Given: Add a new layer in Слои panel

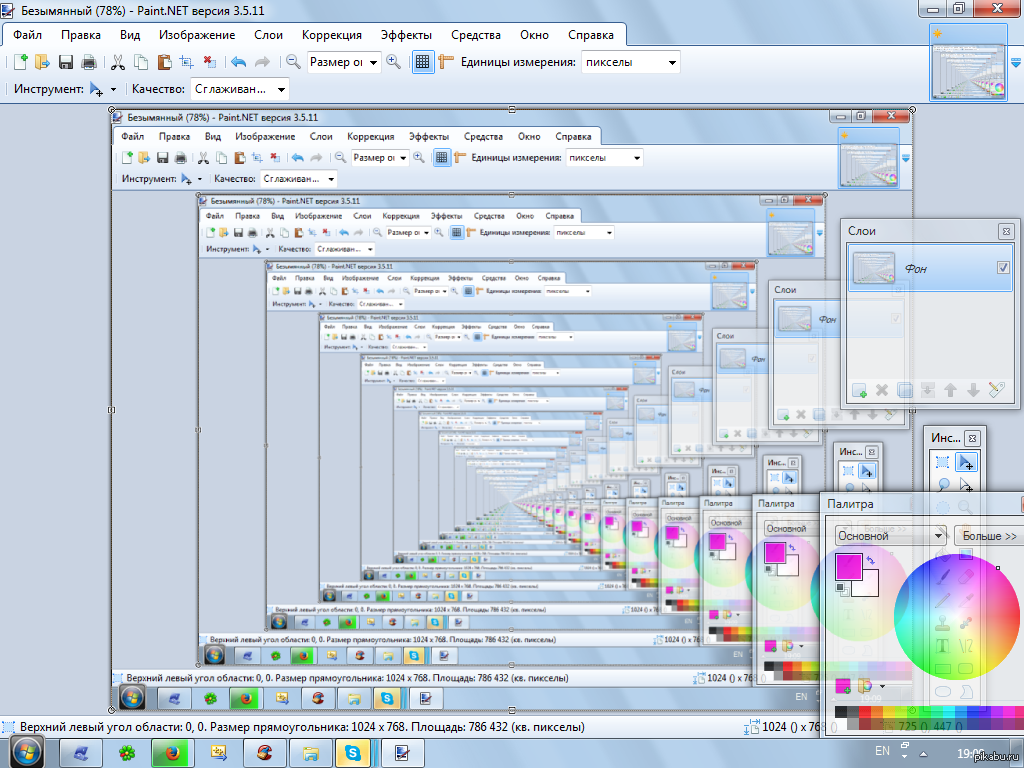Looking at the screenshot, I should [859, 391].
